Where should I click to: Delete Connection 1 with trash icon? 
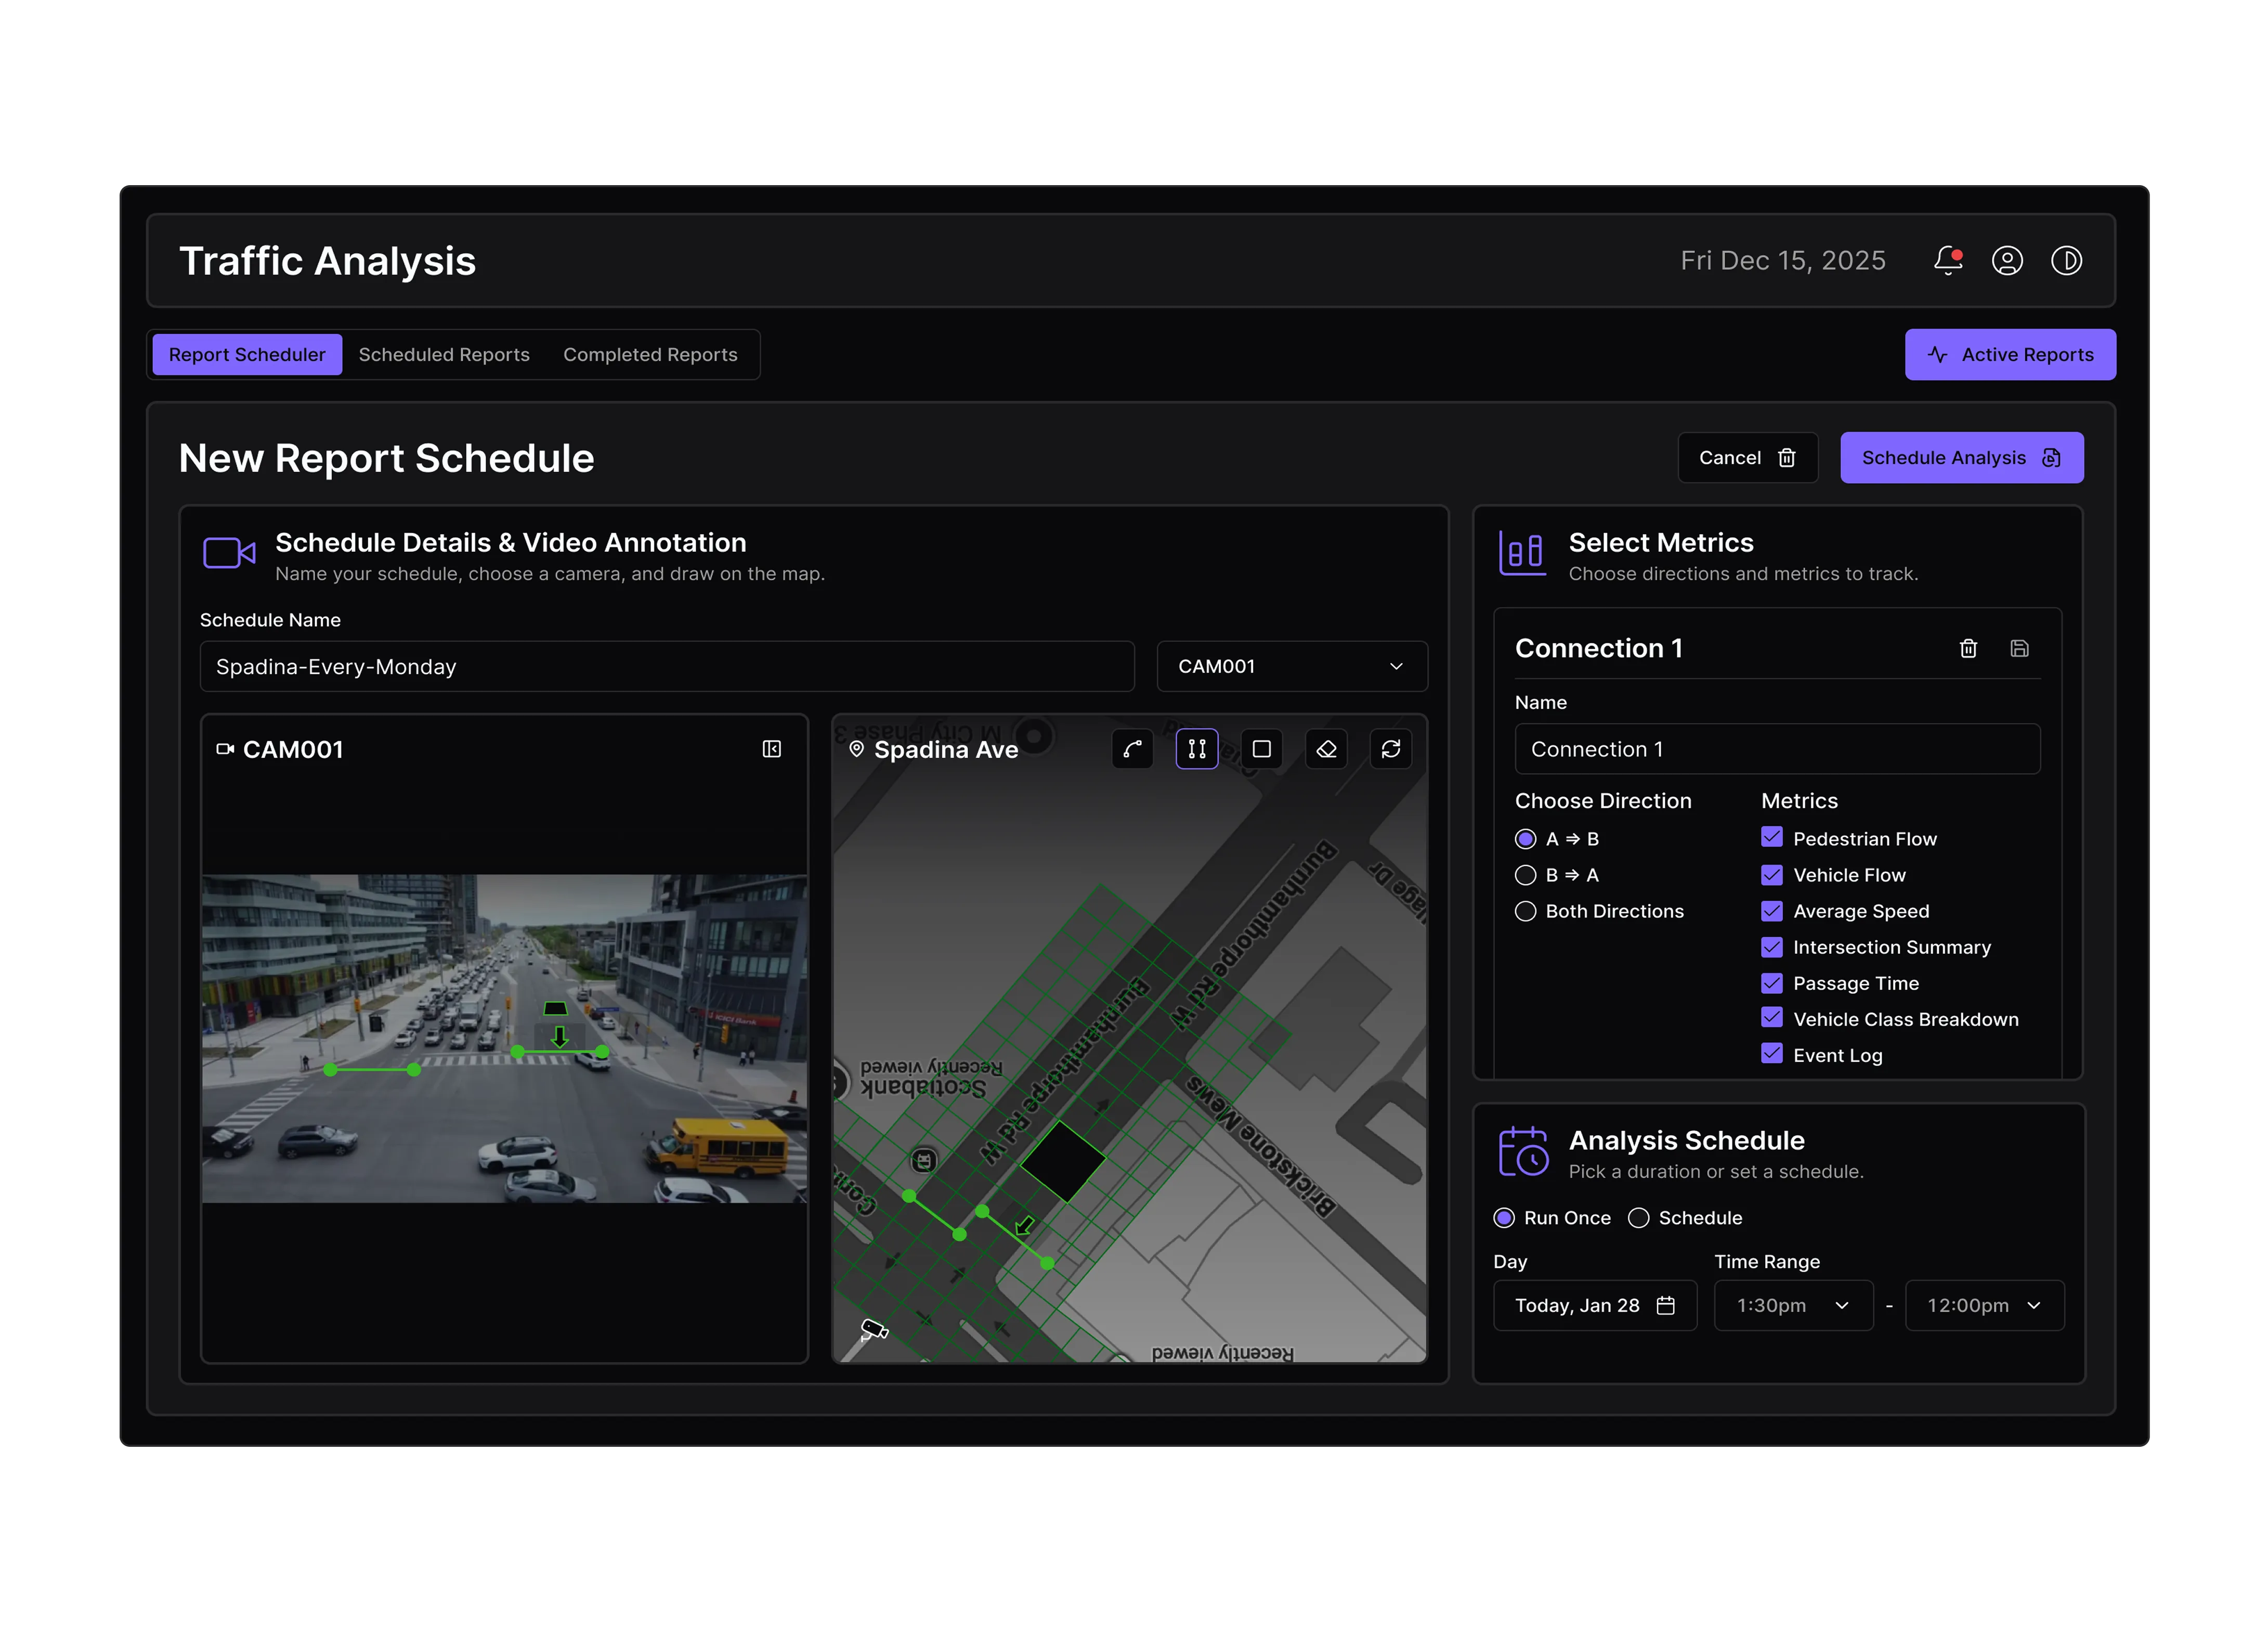[x=1968, y=648]
